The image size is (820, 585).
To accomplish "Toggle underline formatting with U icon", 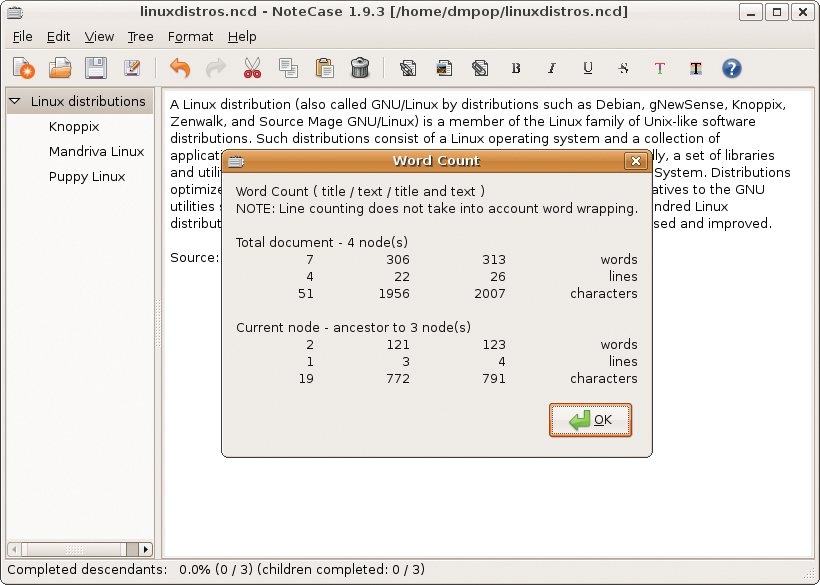I will pyautogui.click(x=588, y=68).
